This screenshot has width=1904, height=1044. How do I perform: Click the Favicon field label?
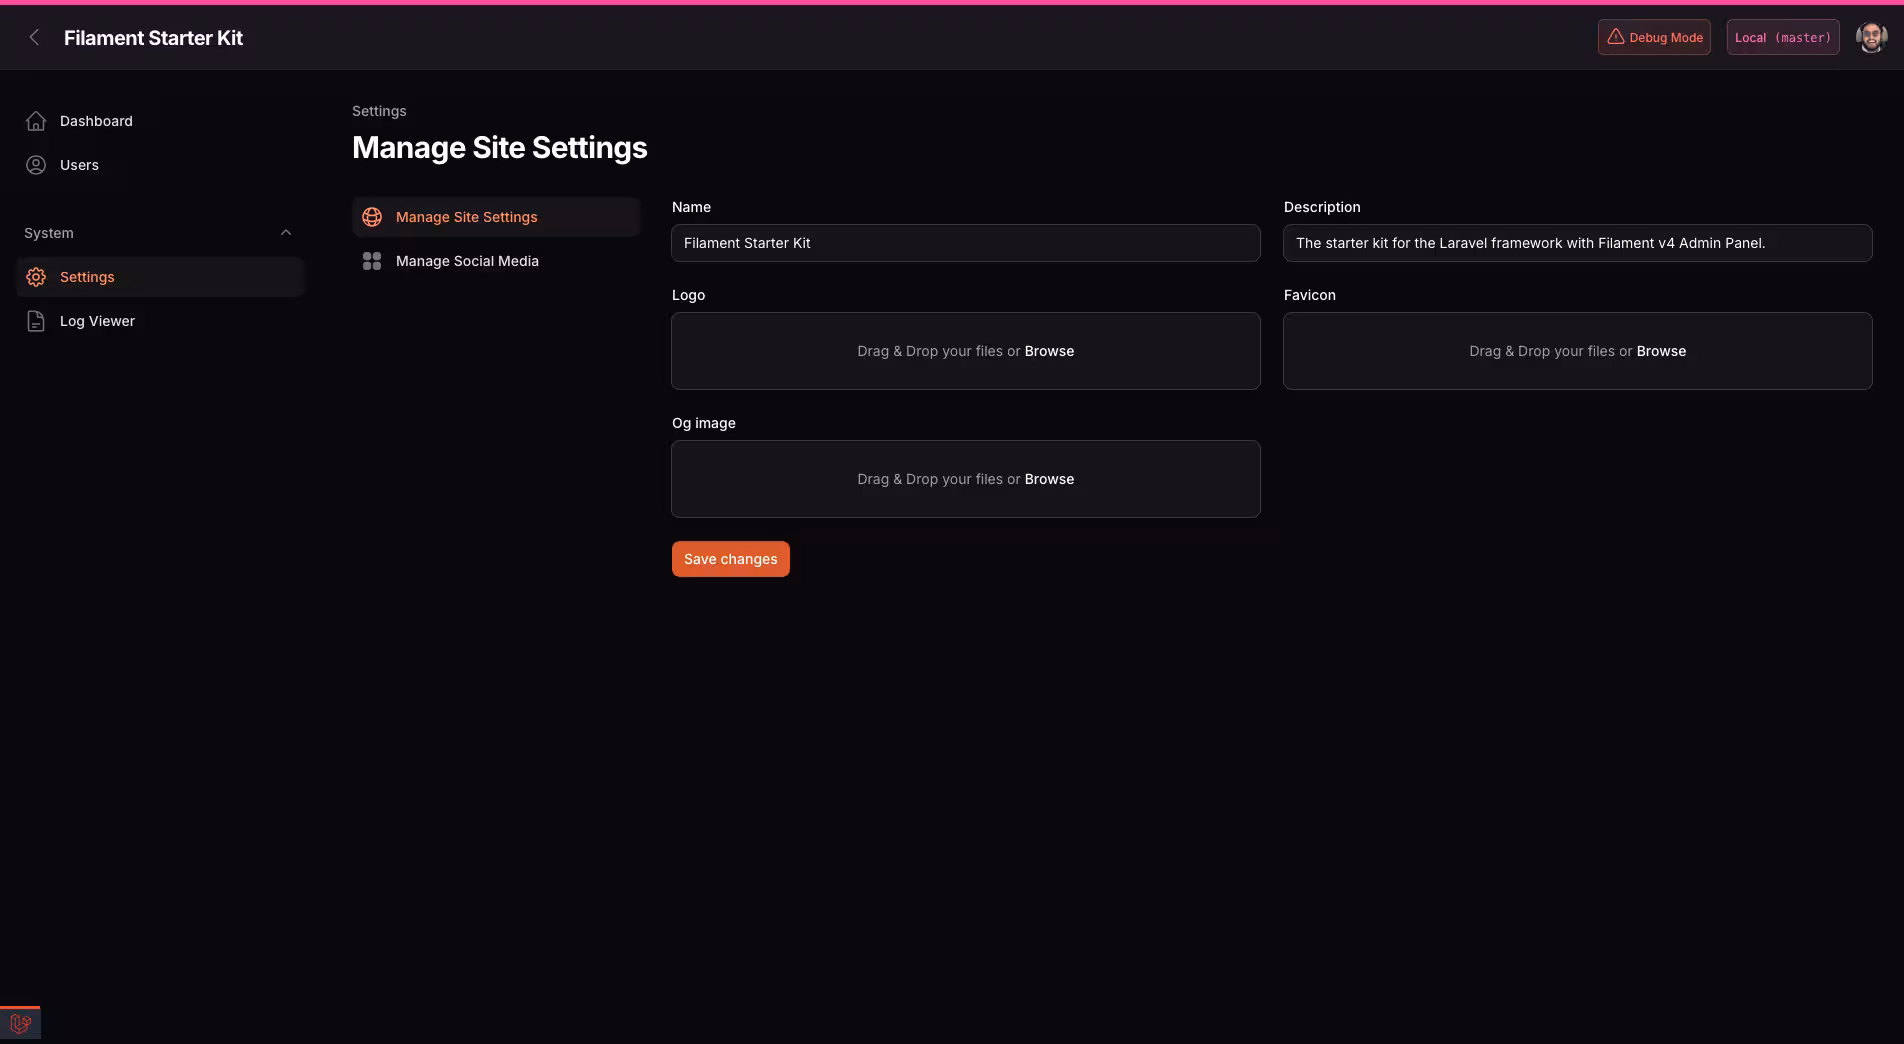(1310, 295)
